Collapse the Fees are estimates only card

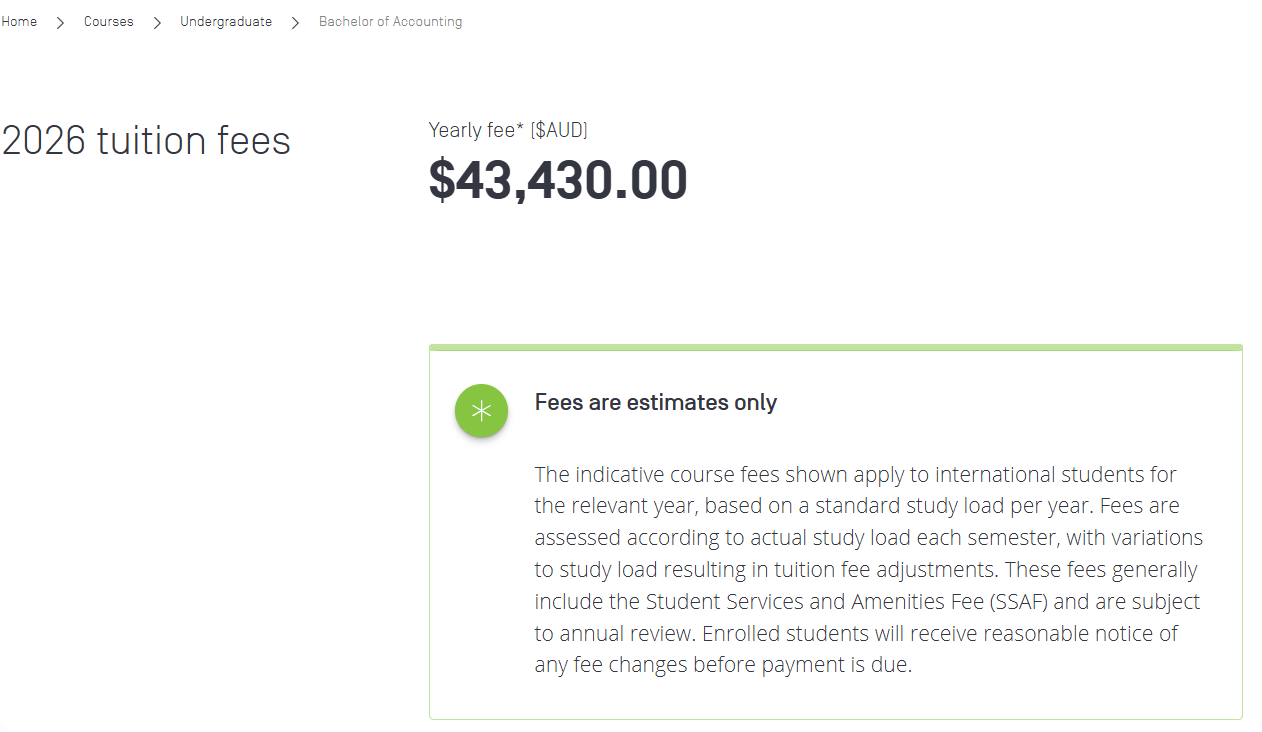pyautogui.click(x=656, y=402)
